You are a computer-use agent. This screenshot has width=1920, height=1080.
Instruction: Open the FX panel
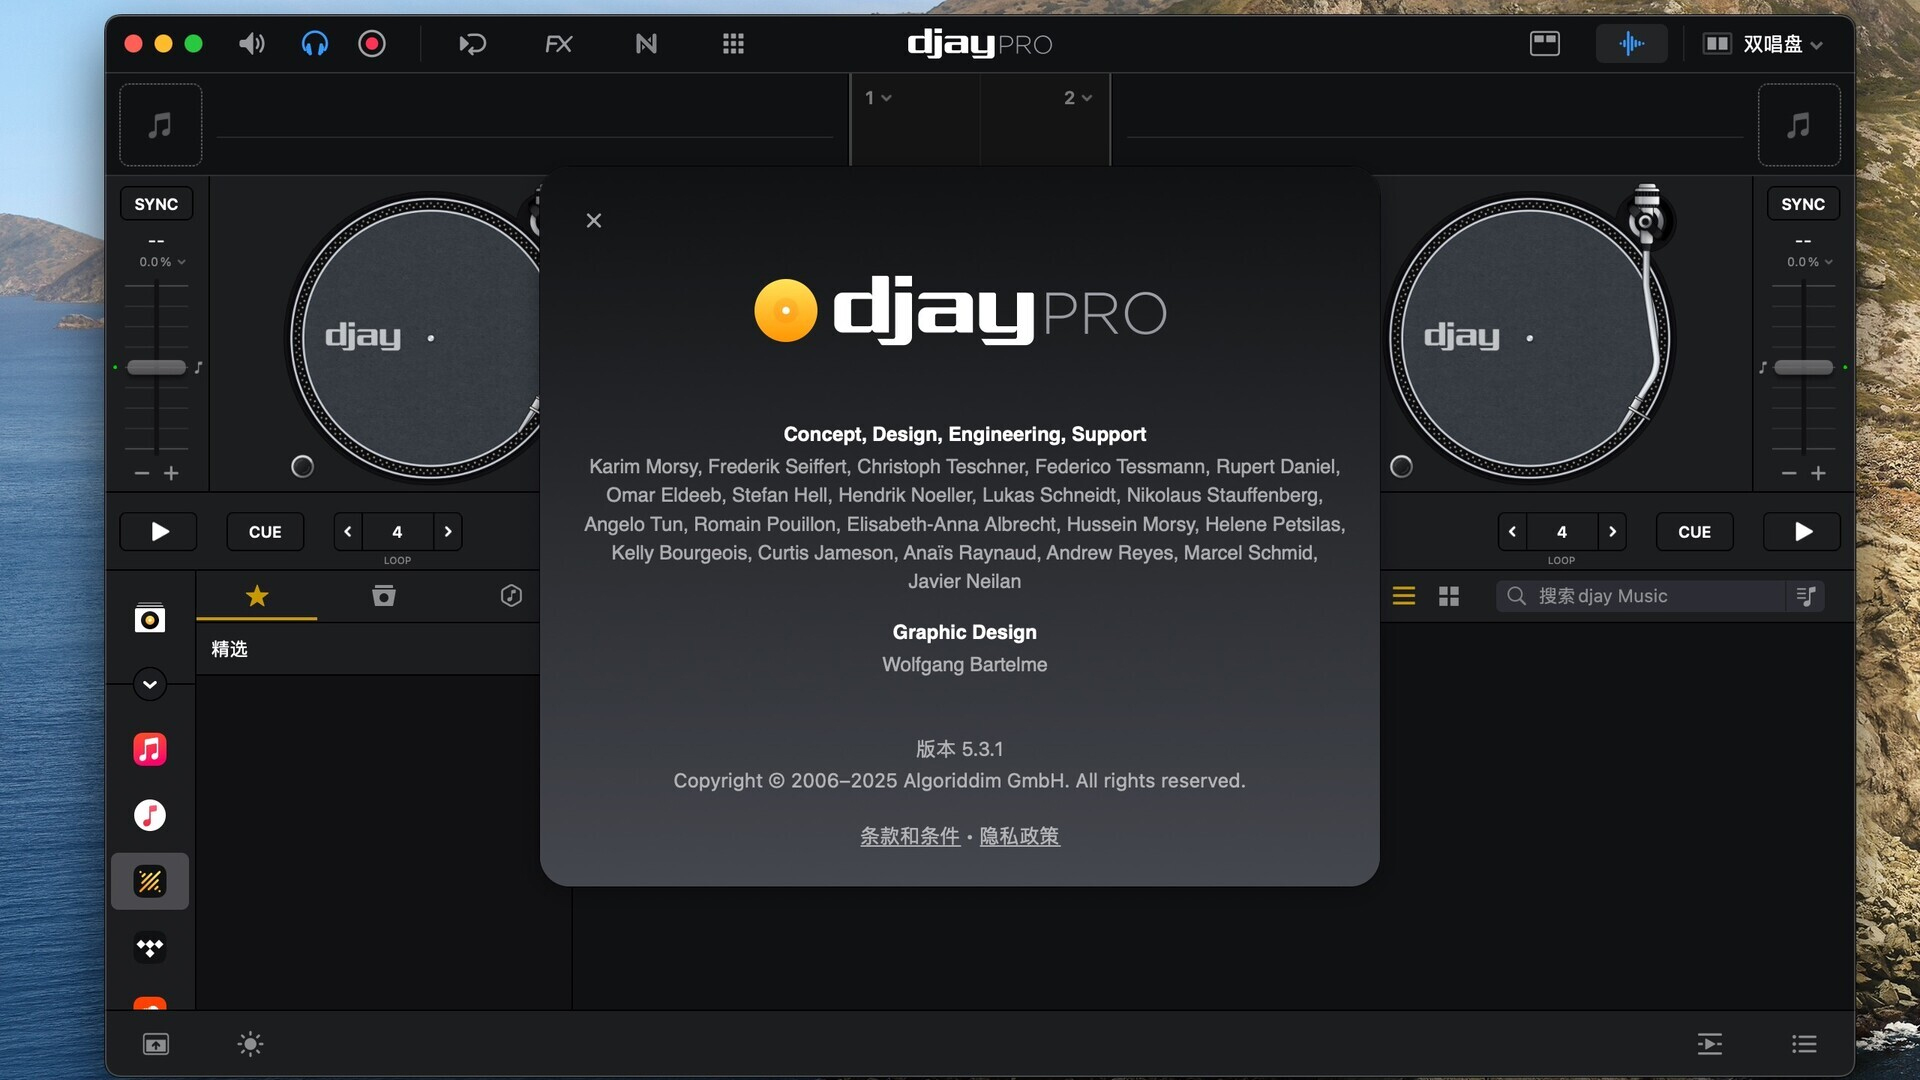click(x=558, y=44)
